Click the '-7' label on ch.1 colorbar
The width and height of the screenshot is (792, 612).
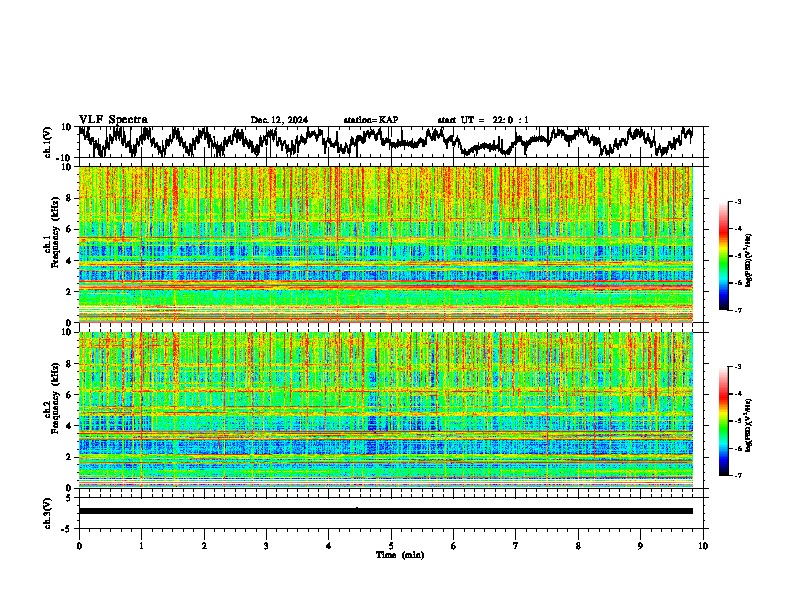click(x=737, y=310)
